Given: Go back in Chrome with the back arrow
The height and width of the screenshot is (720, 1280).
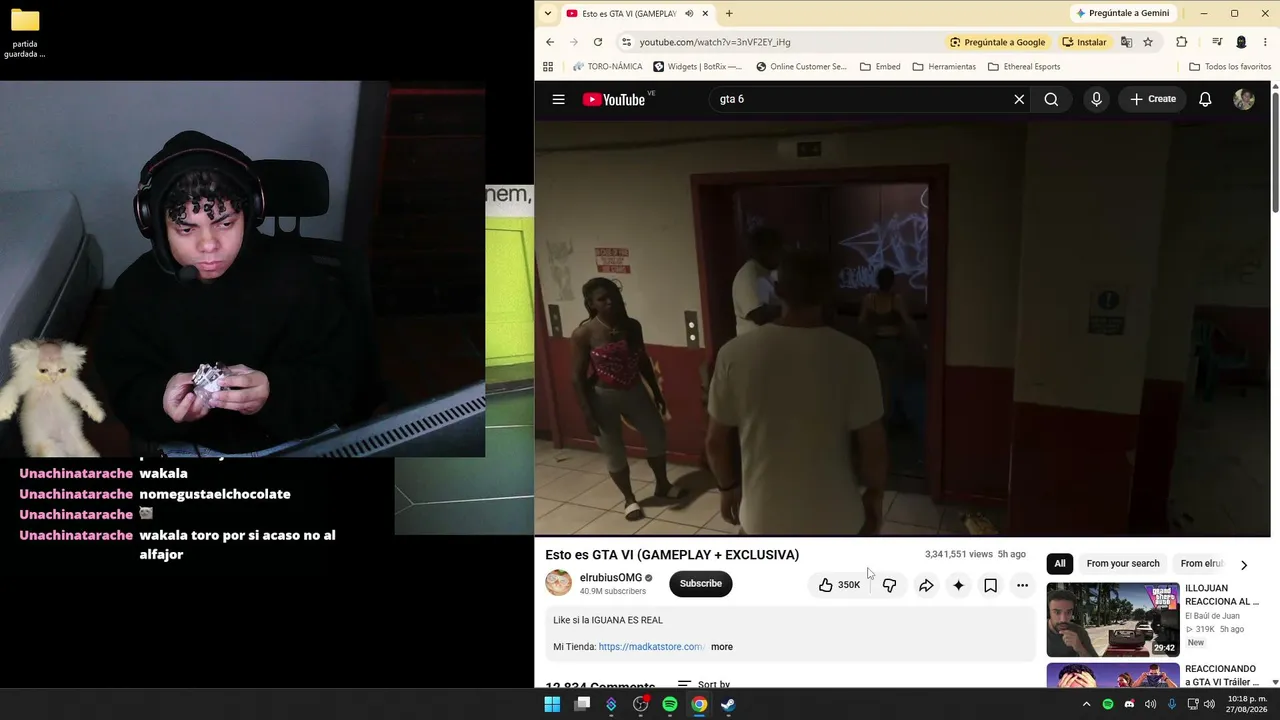Looking at the screenshot, I should (x=550, y=42).
